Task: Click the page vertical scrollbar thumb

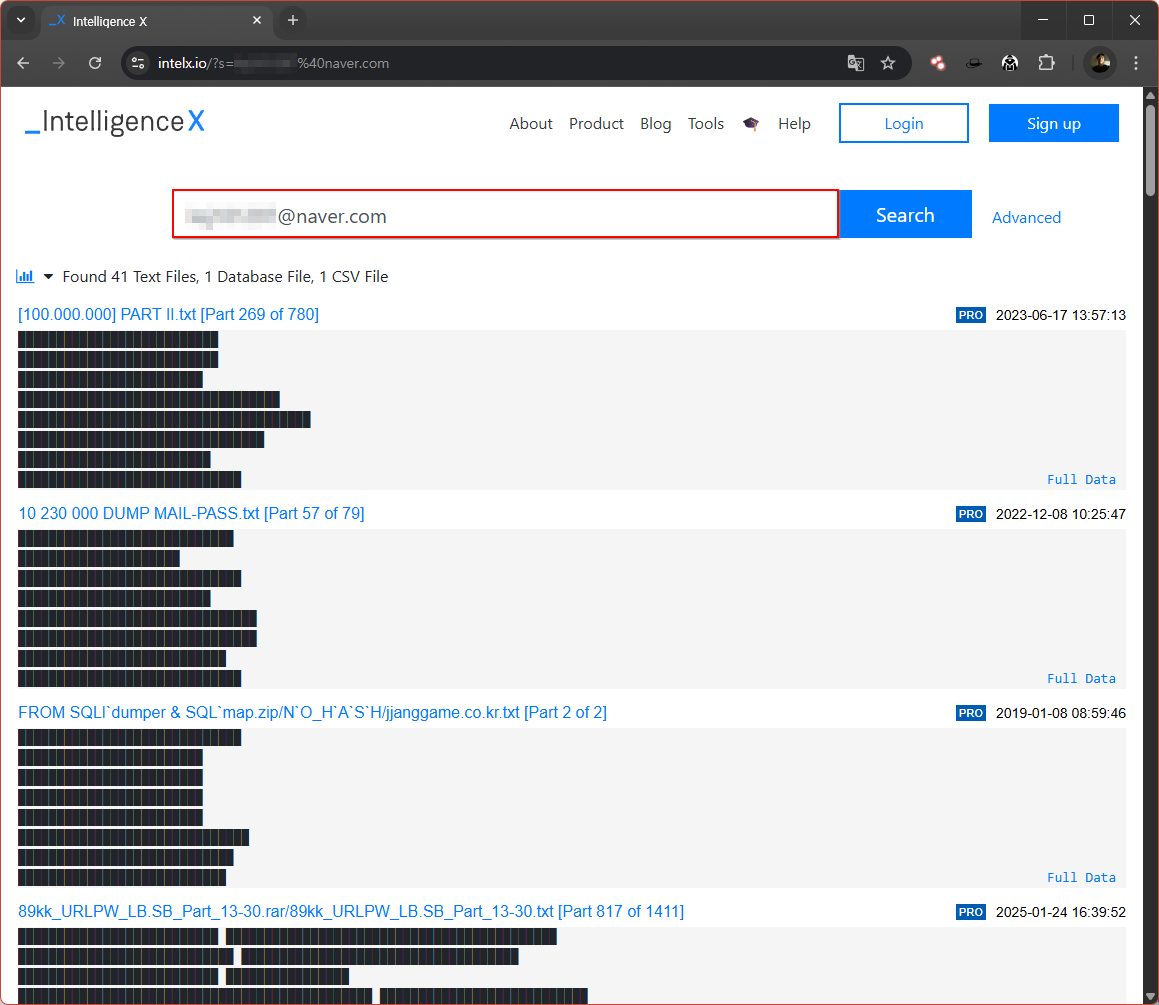Action: (1150, 150)
